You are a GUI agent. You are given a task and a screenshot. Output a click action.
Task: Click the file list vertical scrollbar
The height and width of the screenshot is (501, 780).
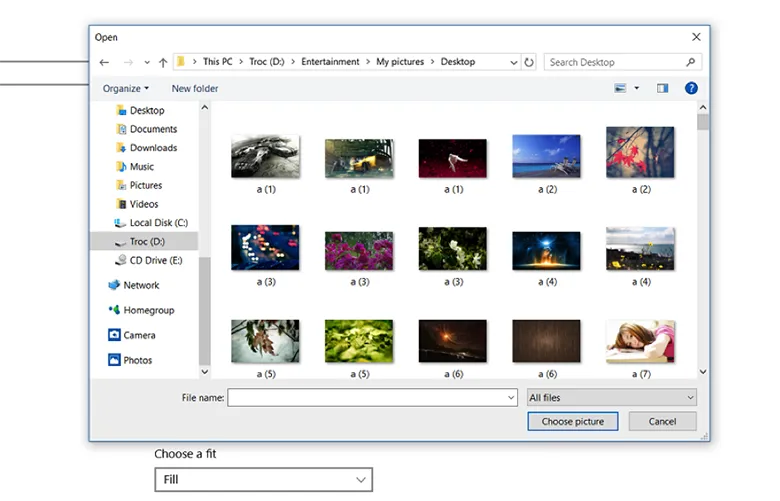click(703, 240)
